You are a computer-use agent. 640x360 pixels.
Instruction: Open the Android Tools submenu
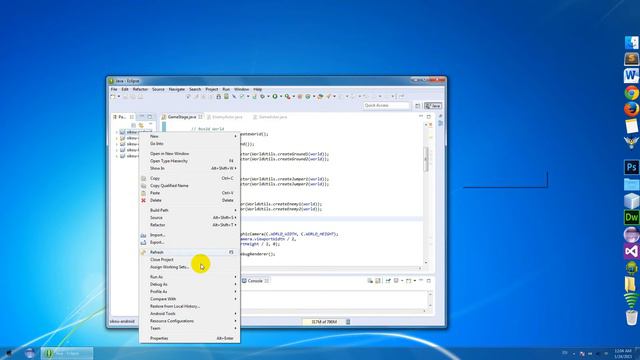tap(189, 313)
